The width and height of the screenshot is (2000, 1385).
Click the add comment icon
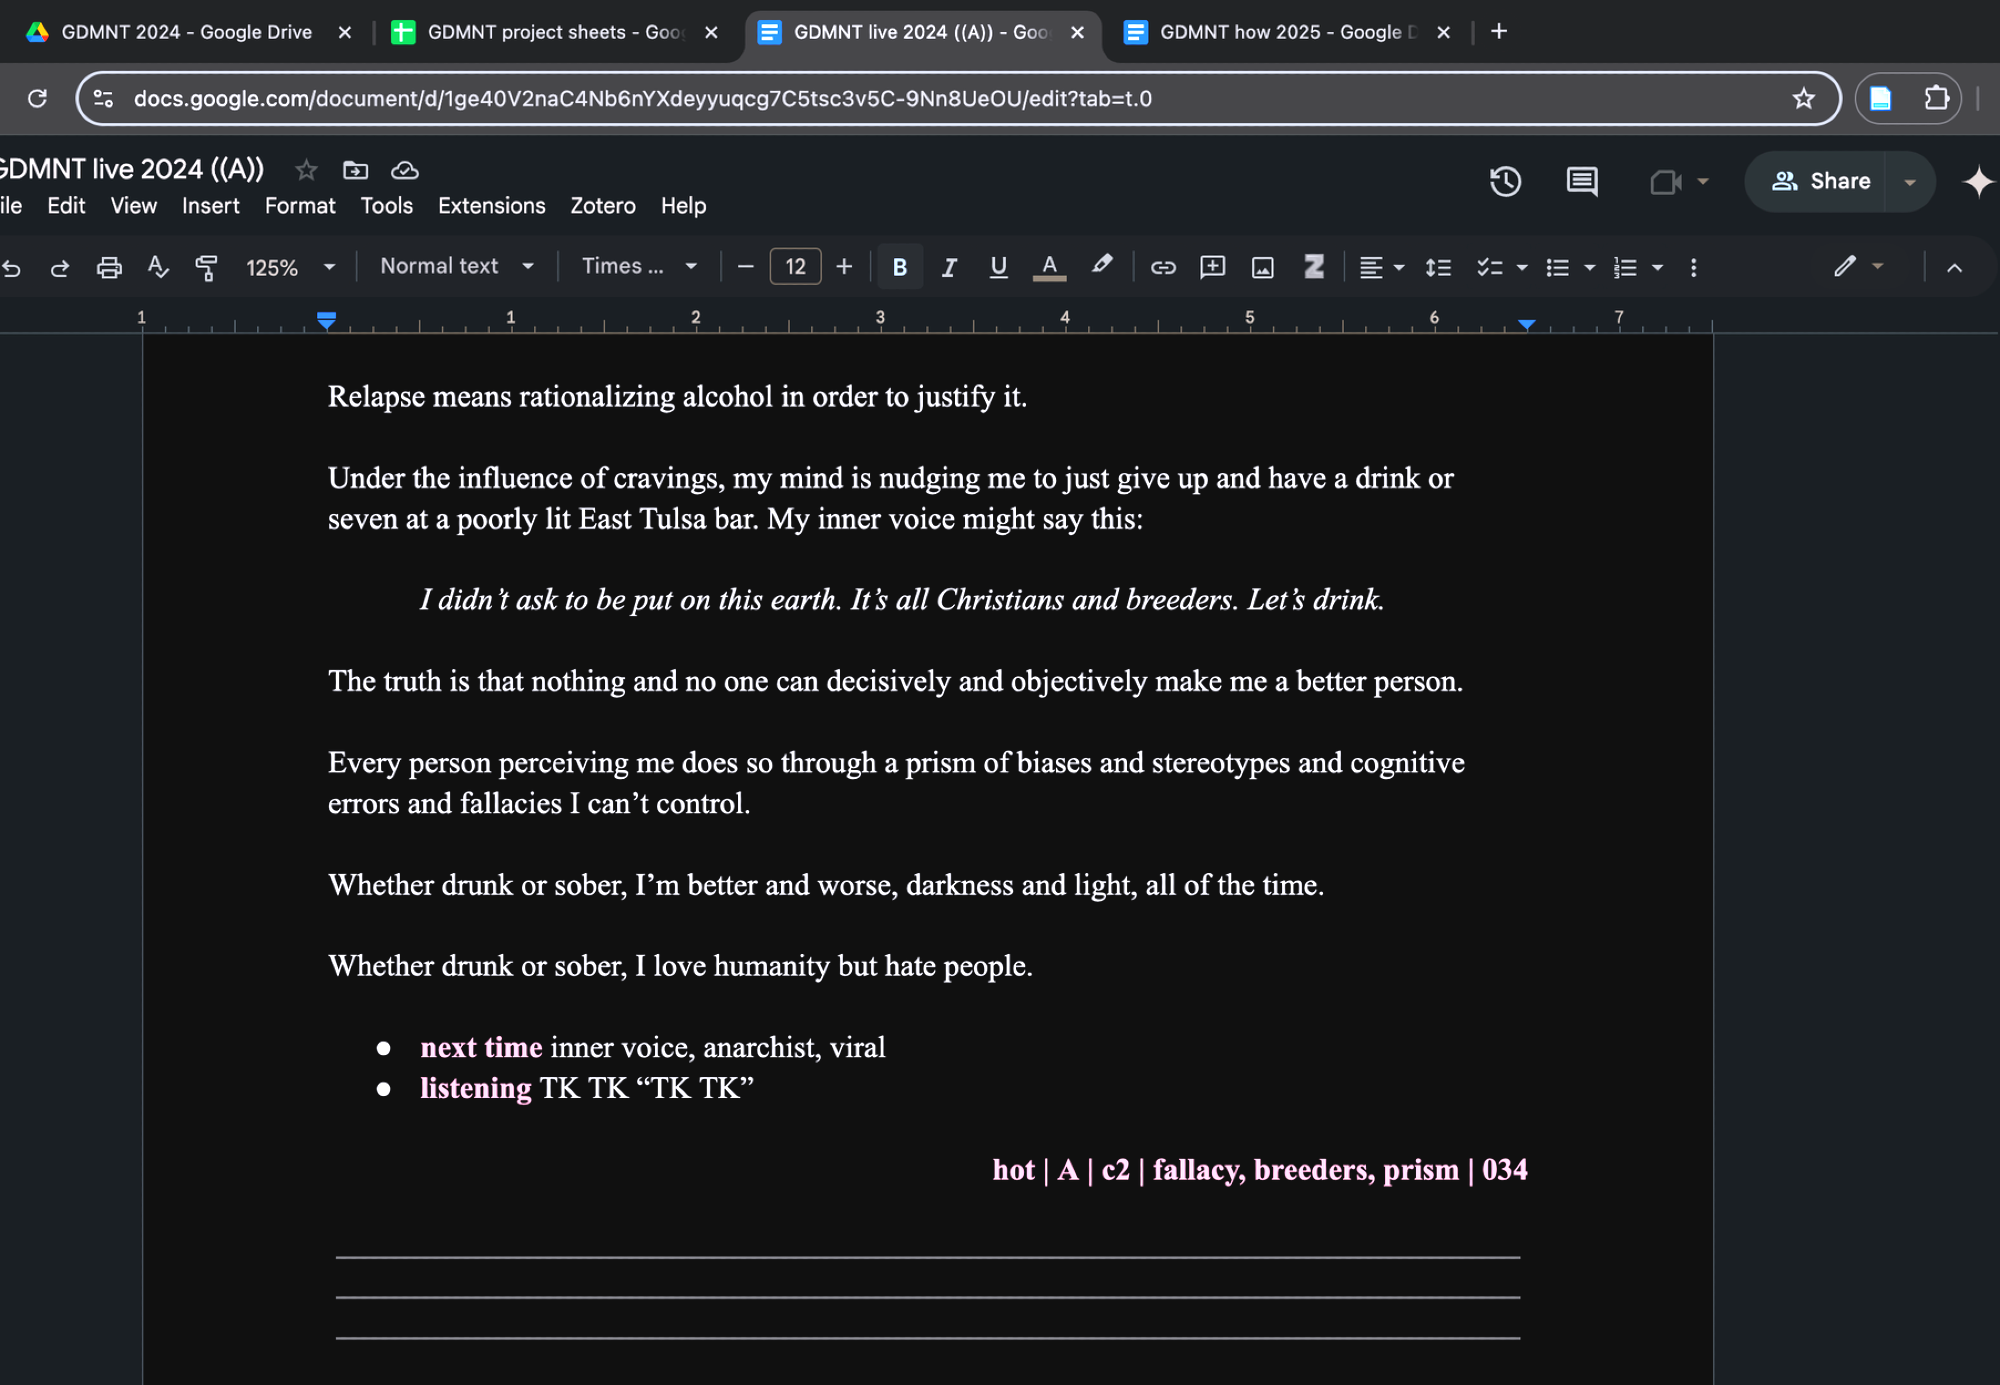pos(1212,267)
